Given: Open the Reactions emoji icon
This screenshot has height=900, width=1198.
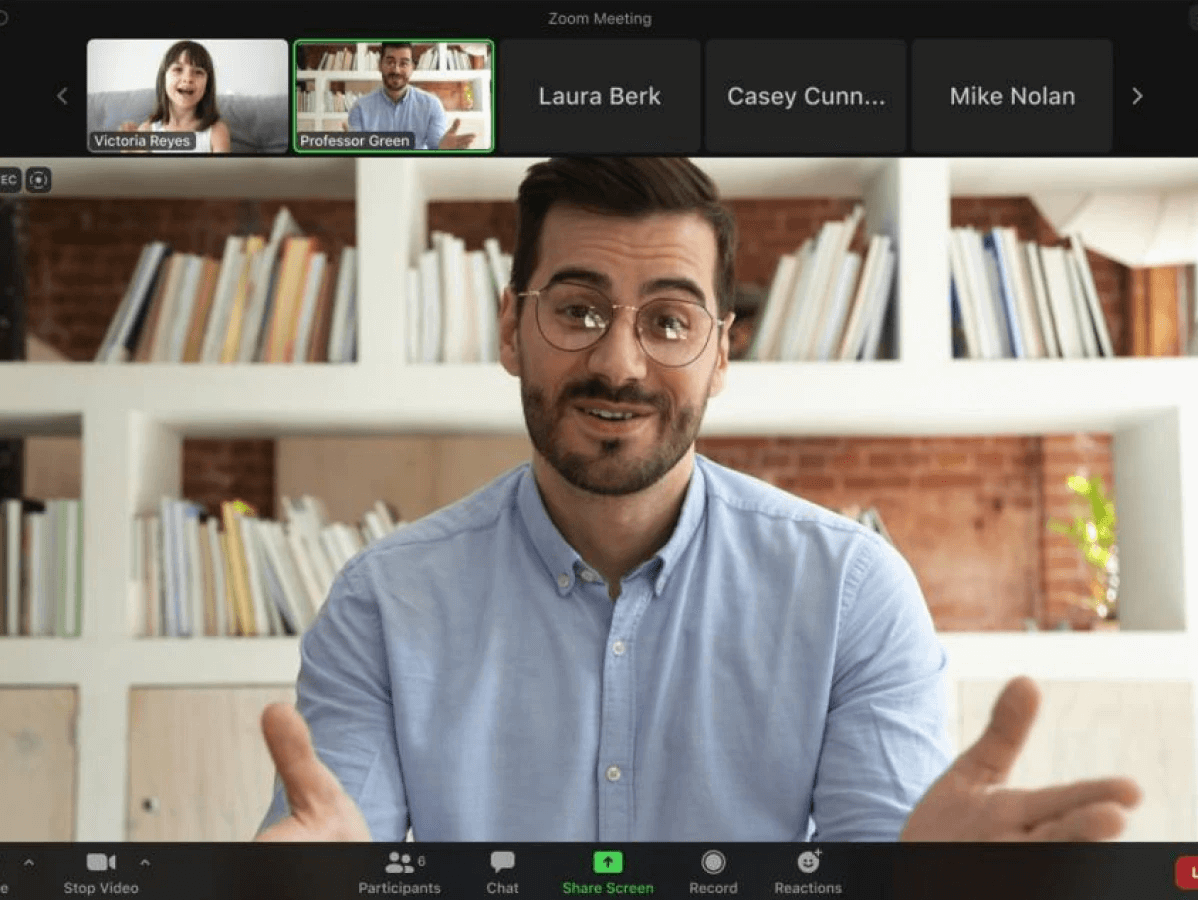Looking at the screenshot, I should tap(808, 862).
